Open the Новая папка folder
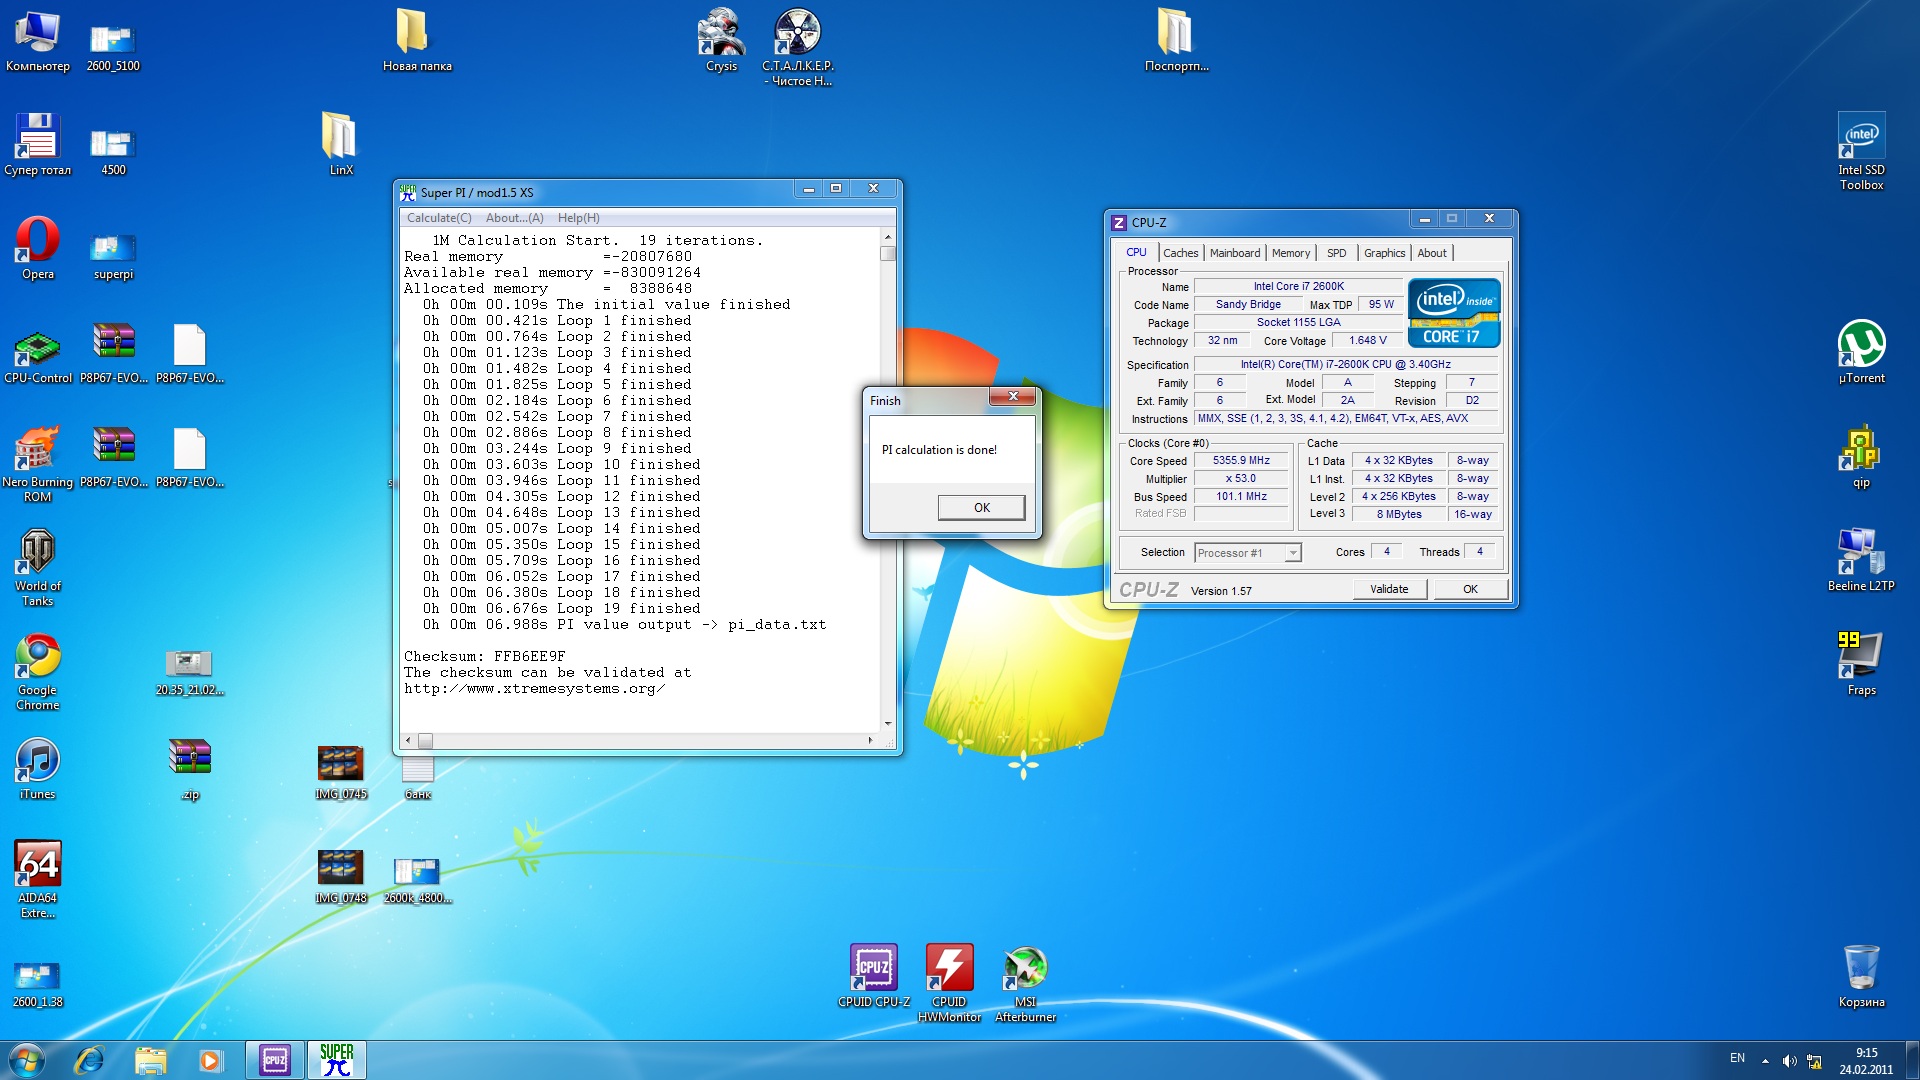1920x1080 pixels. [416, 42]
